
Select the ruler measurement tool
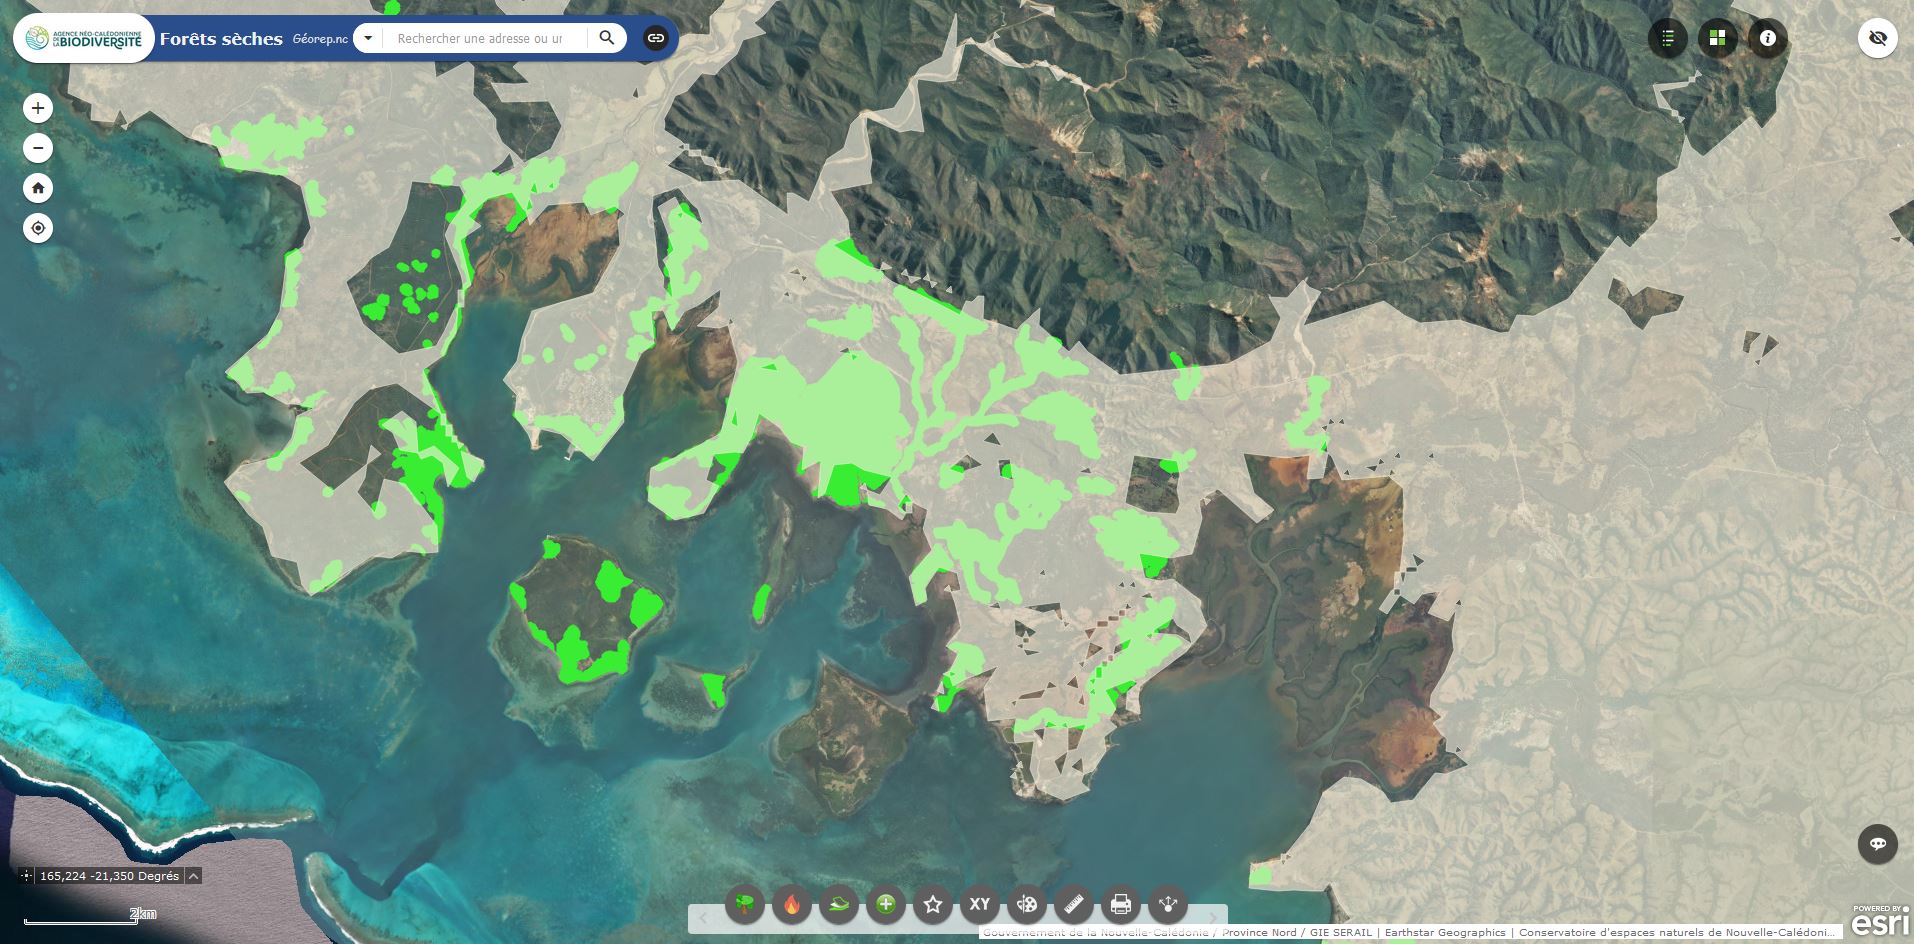(1074, 905)
